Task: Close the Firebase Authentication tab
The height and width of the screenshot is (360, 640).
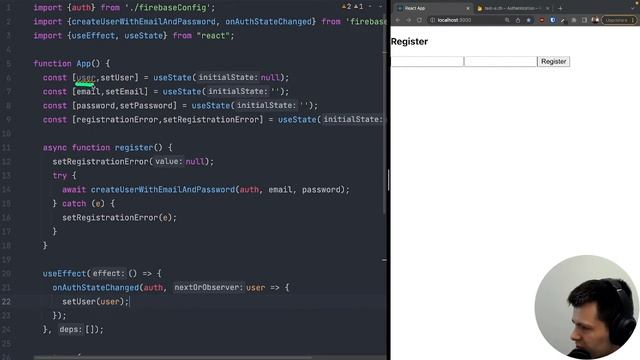Action: point(548,8)
